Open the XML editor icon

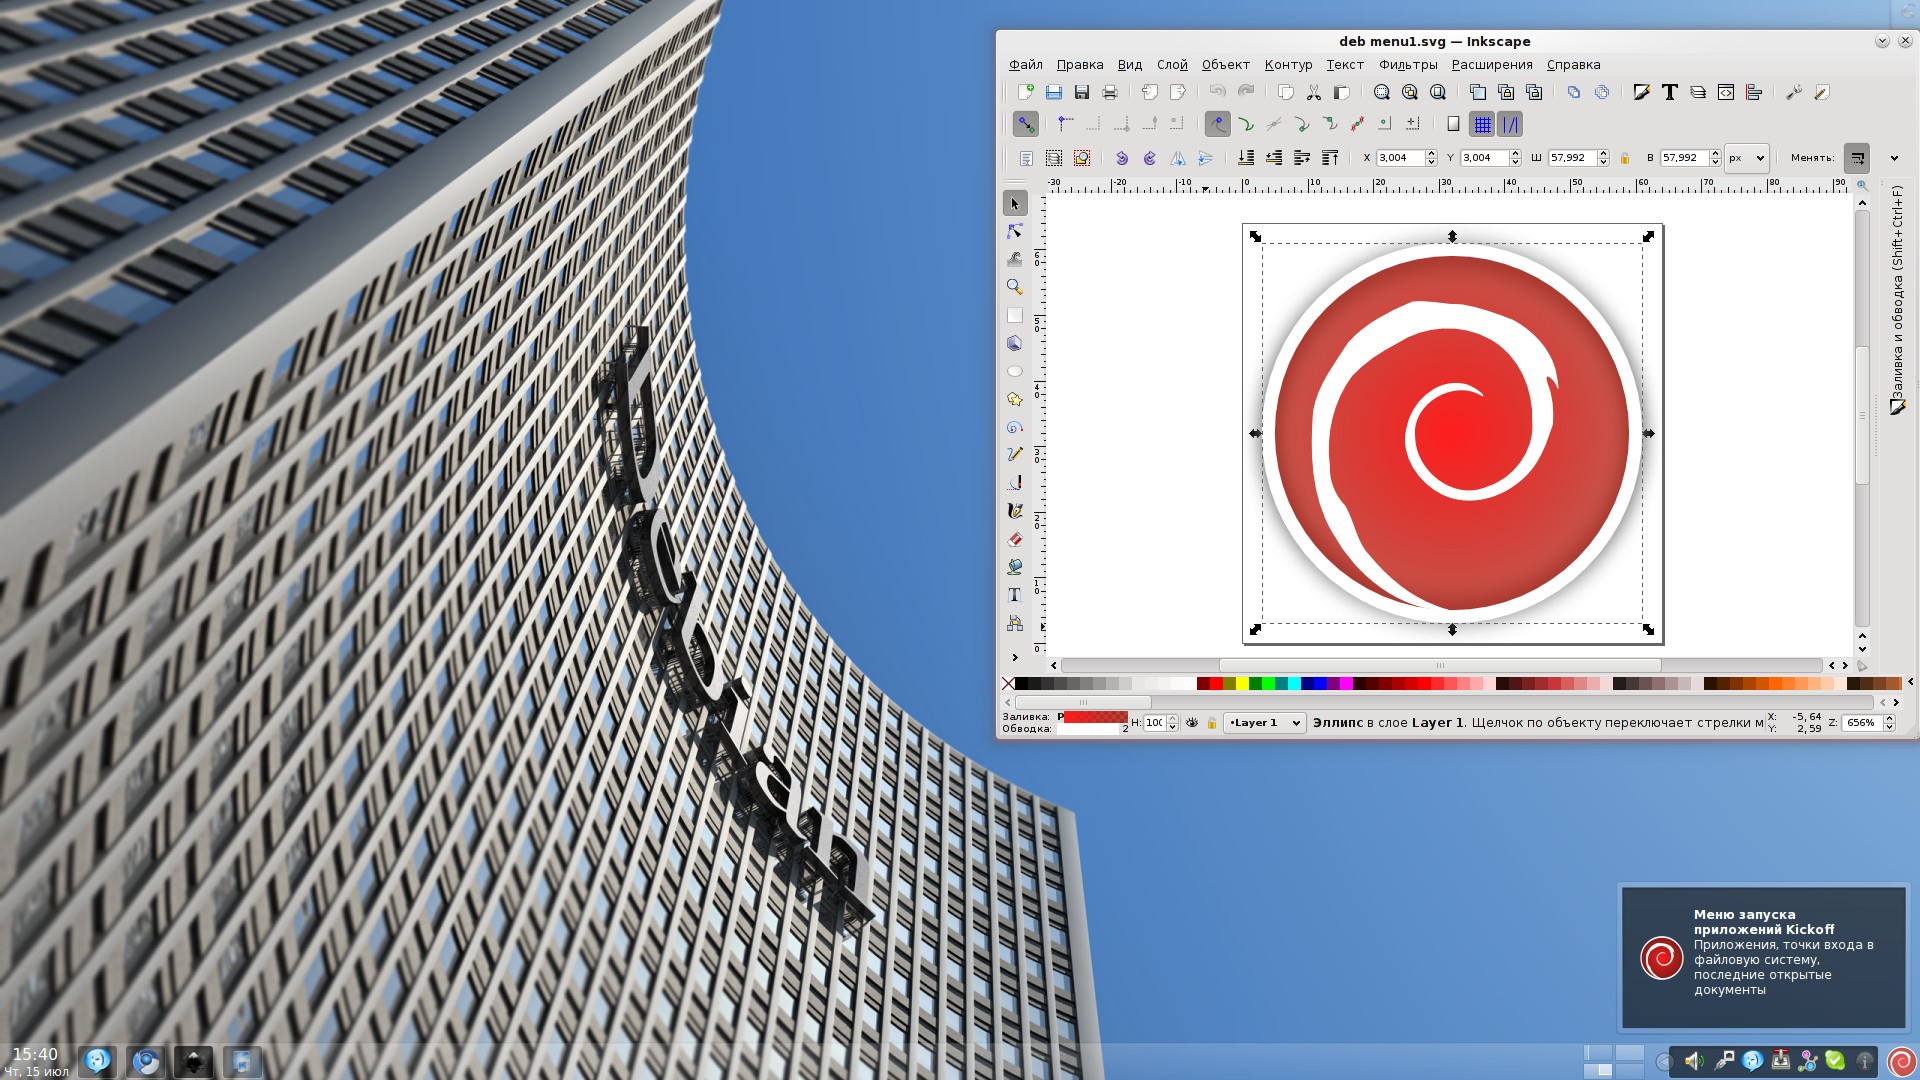point(1725,92)
